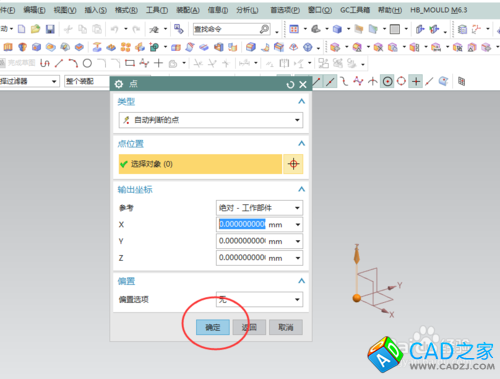Open the GC工具箱 menu
Viewport: 500px width, 379px height.
point(355,10)
